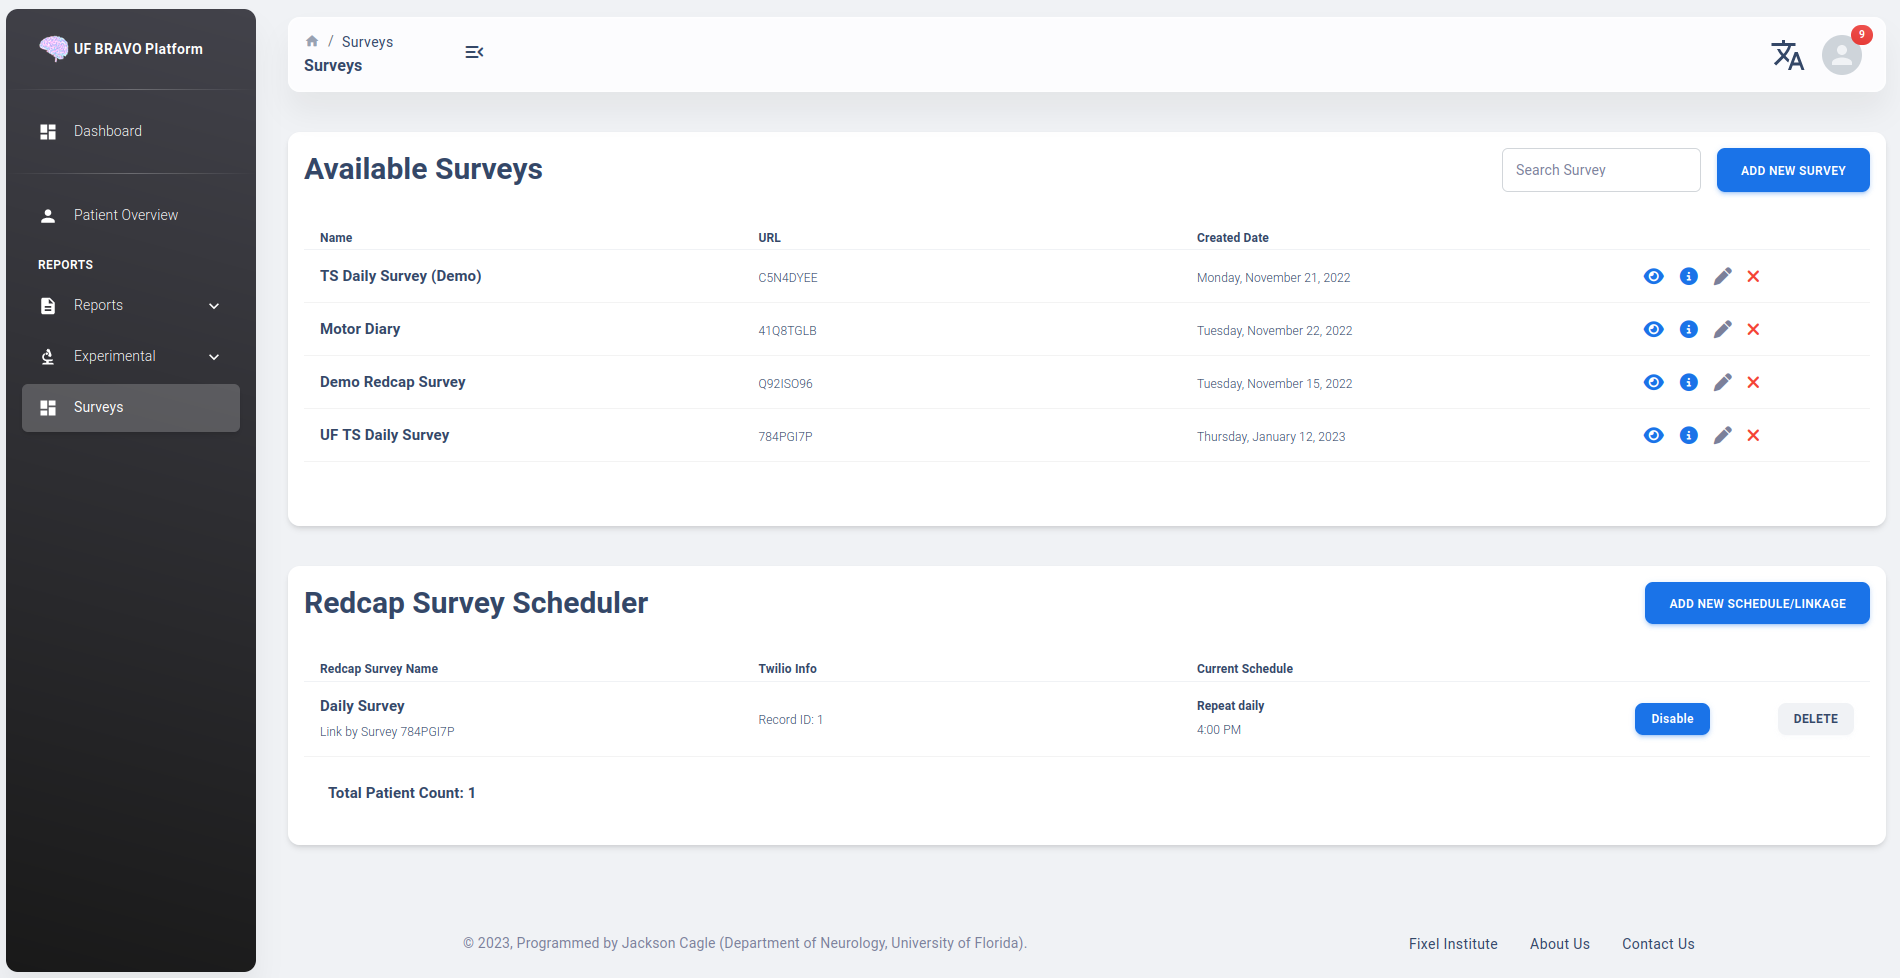
Task: Show info for TS Daily Survey (Demo)
Action: click(1688, 277)
